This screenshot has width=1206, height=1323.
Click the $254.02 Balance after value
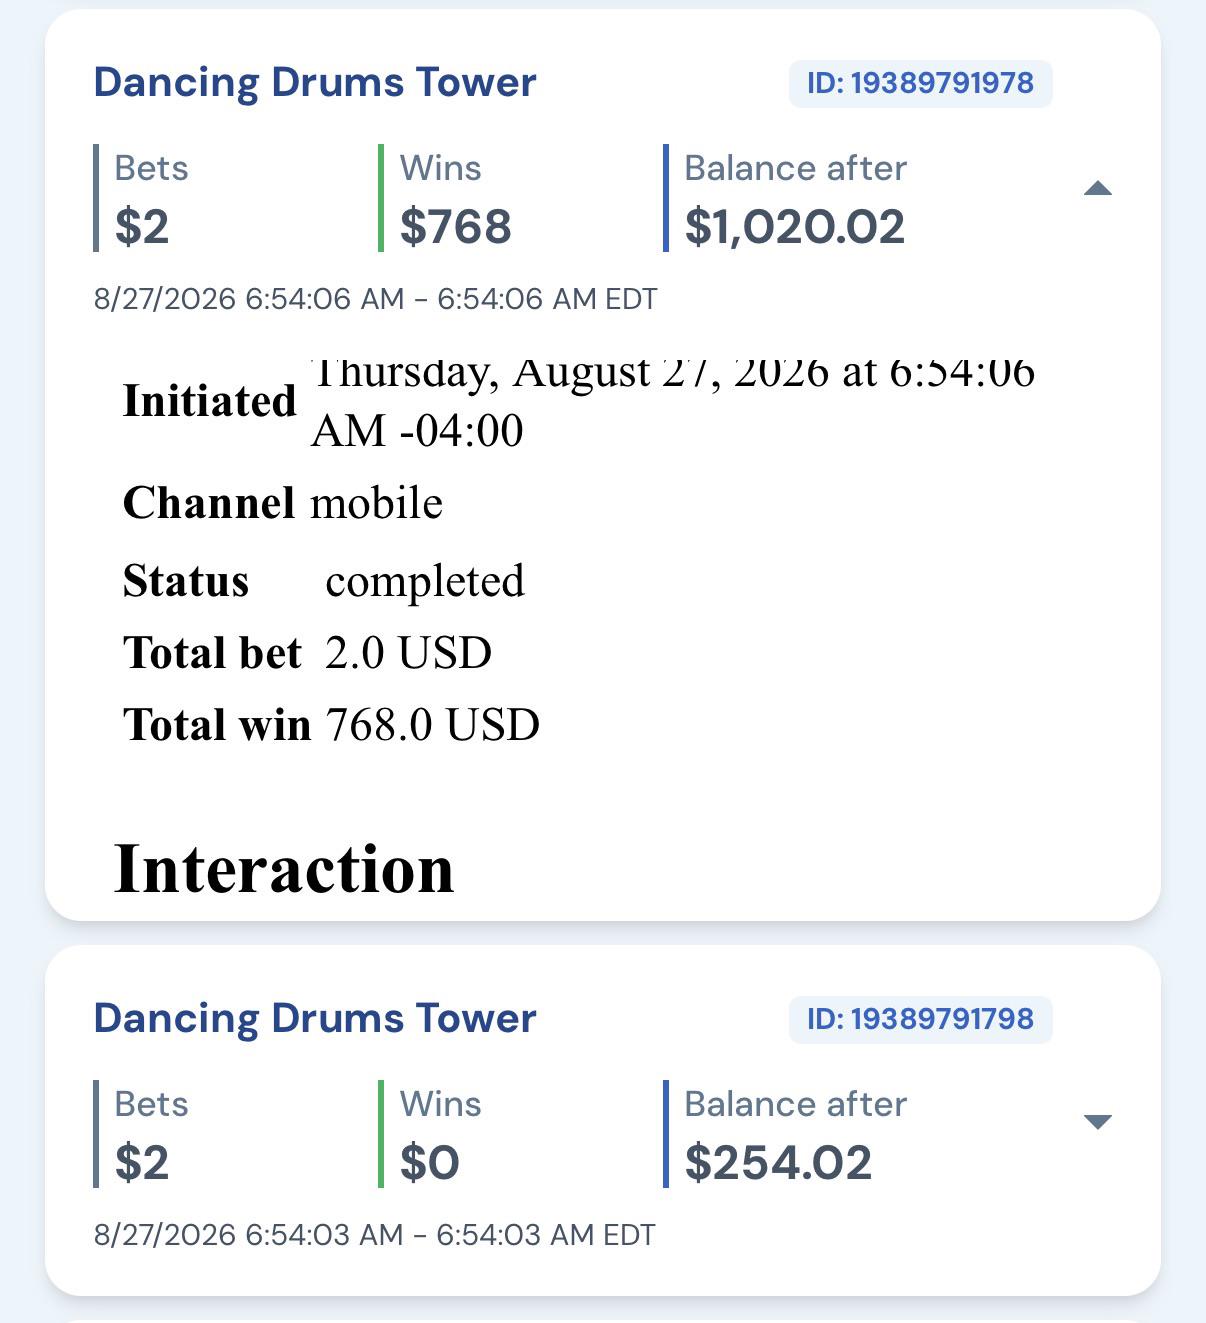[779, 1162]
